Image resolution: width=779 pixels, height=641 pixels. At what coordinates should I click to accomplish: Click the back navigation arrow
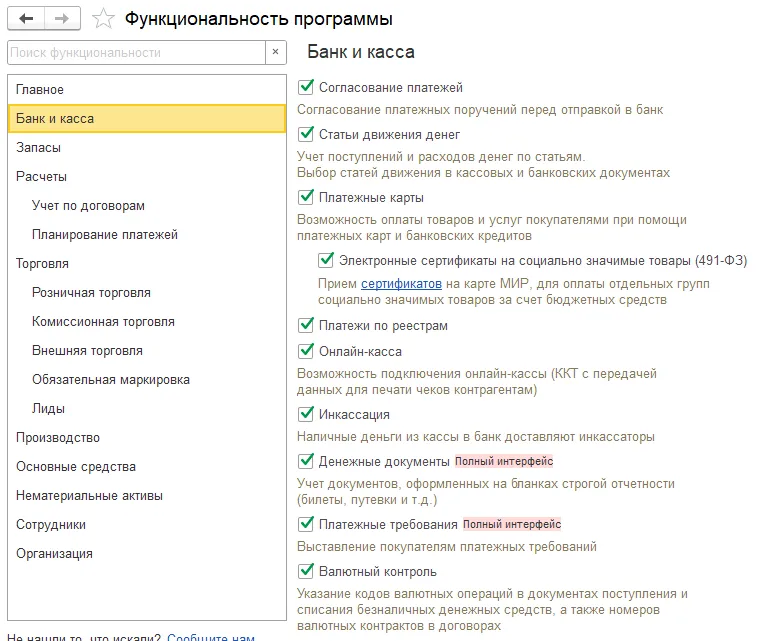pos(26,19)
